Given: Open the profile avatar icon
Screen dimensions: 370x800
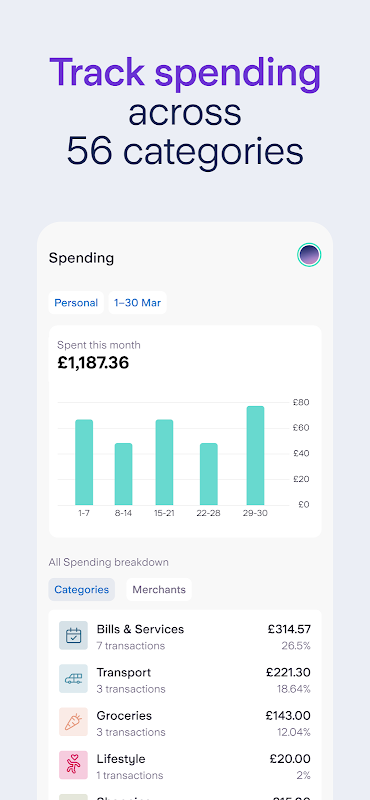Looking at the screenshot, I should pos(309,255).
